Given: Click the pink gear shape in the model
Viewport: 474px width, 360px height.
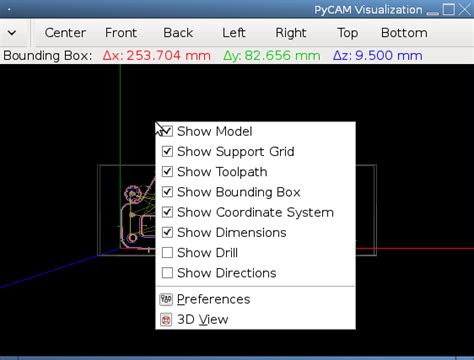Looking at the screenshot, I should pos(132,194).
